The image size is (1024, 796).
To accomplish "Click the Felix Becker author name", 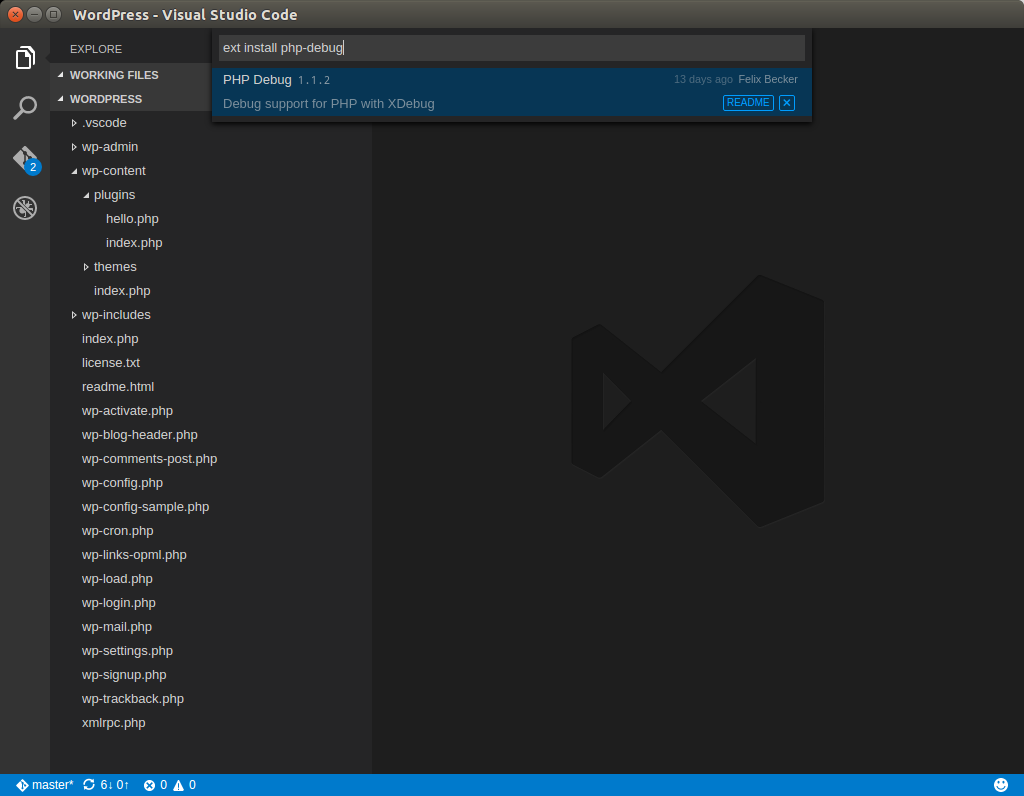I will coord(767,79).
